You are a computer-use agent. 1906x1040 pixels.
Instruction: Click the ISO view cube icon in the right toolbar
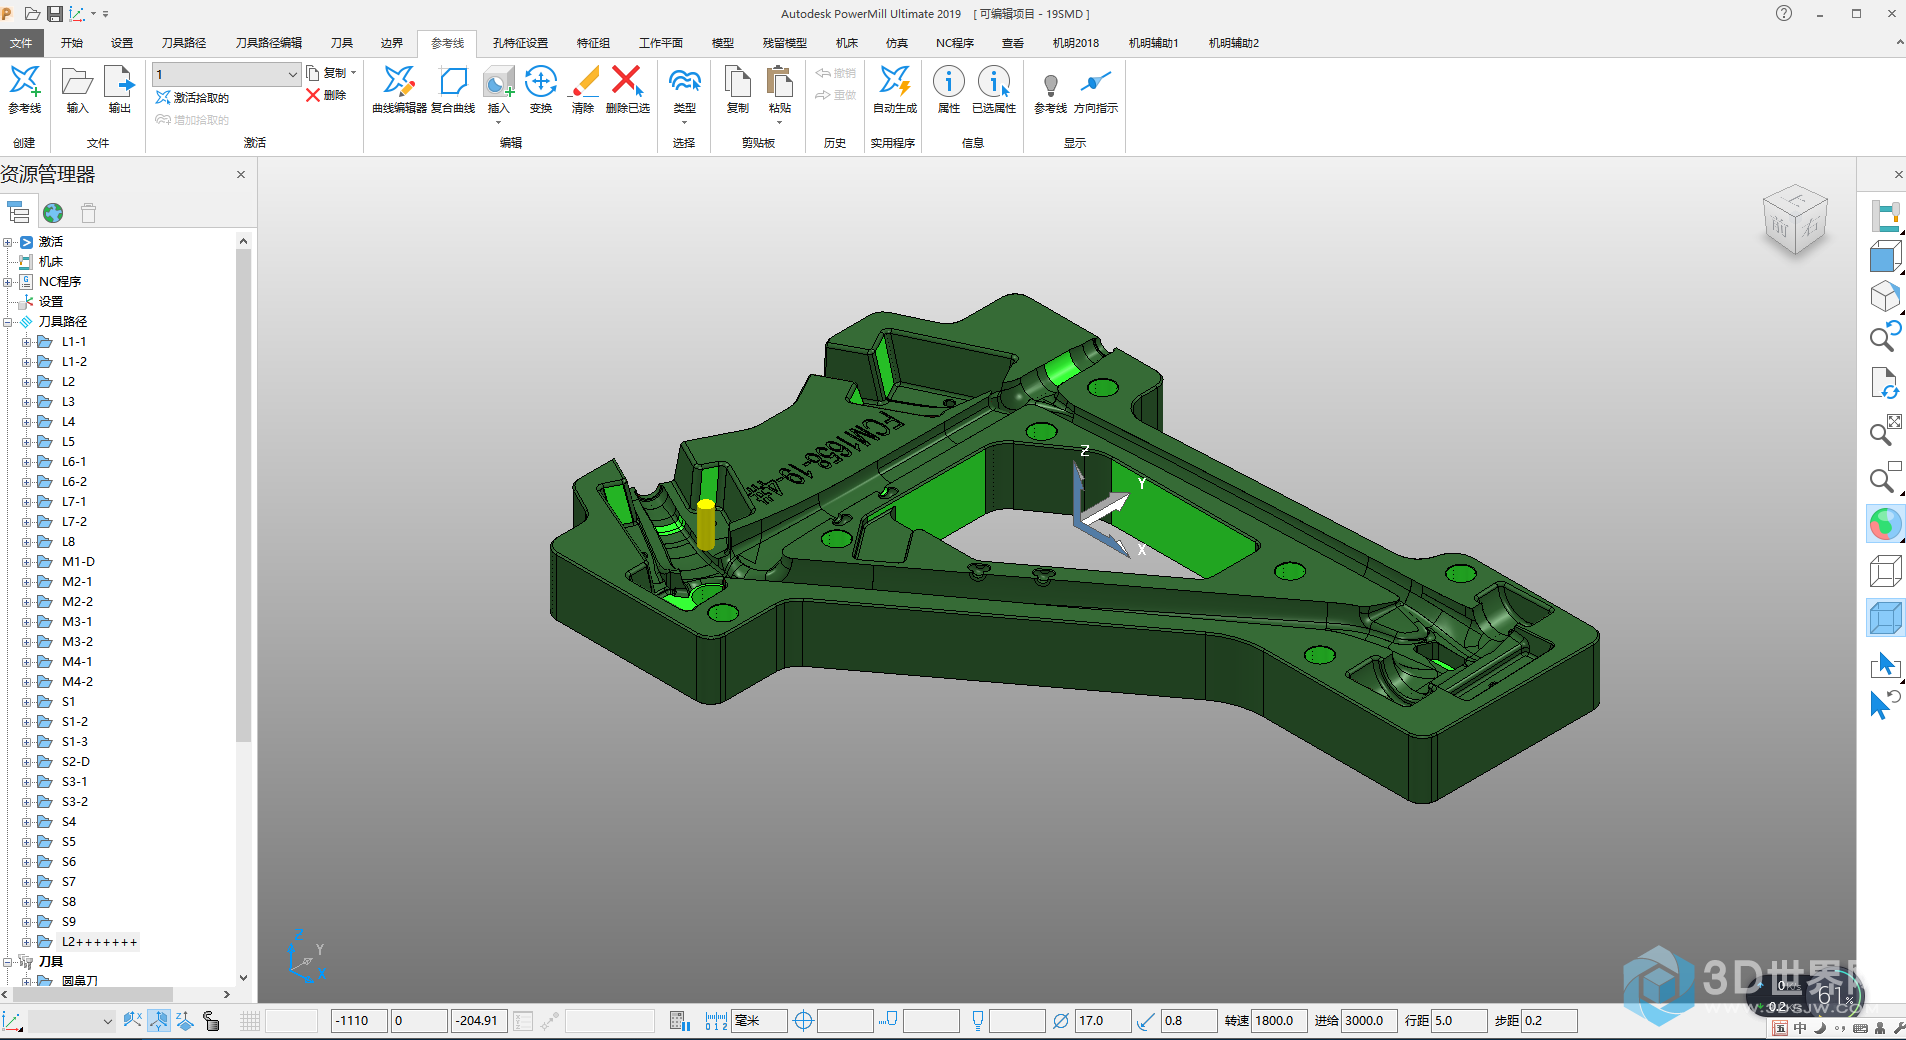[1885, 297]
